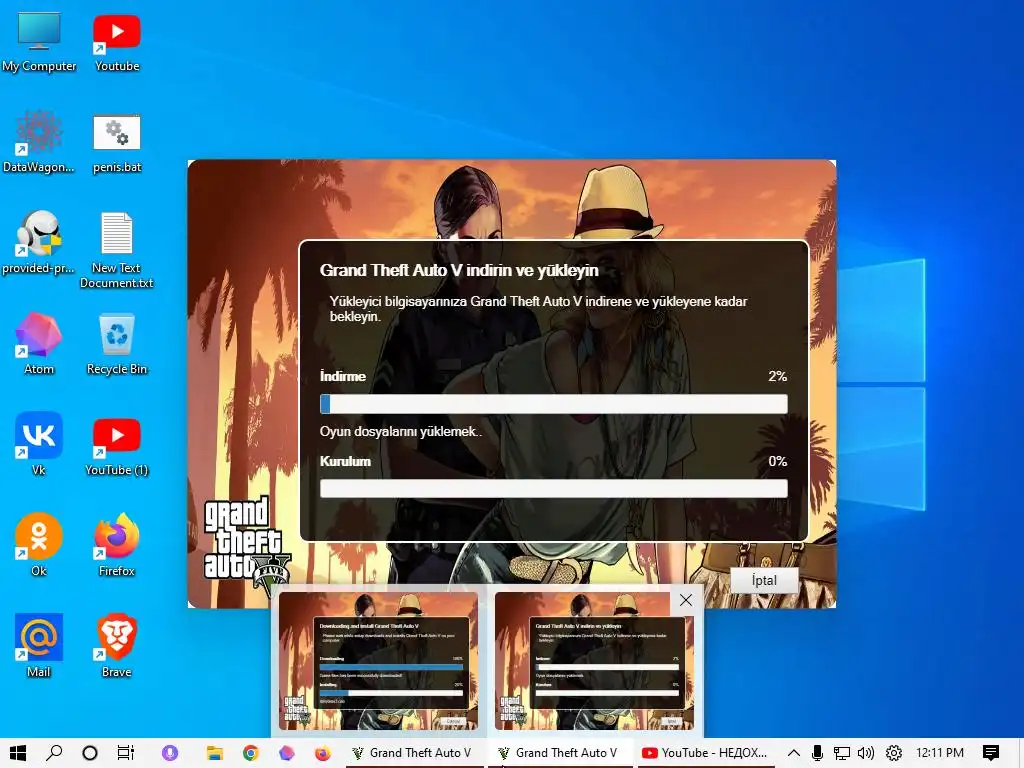
Task: Select the English installer preview thumbnail
Action: pyautogui.click(x=379, y=661)
